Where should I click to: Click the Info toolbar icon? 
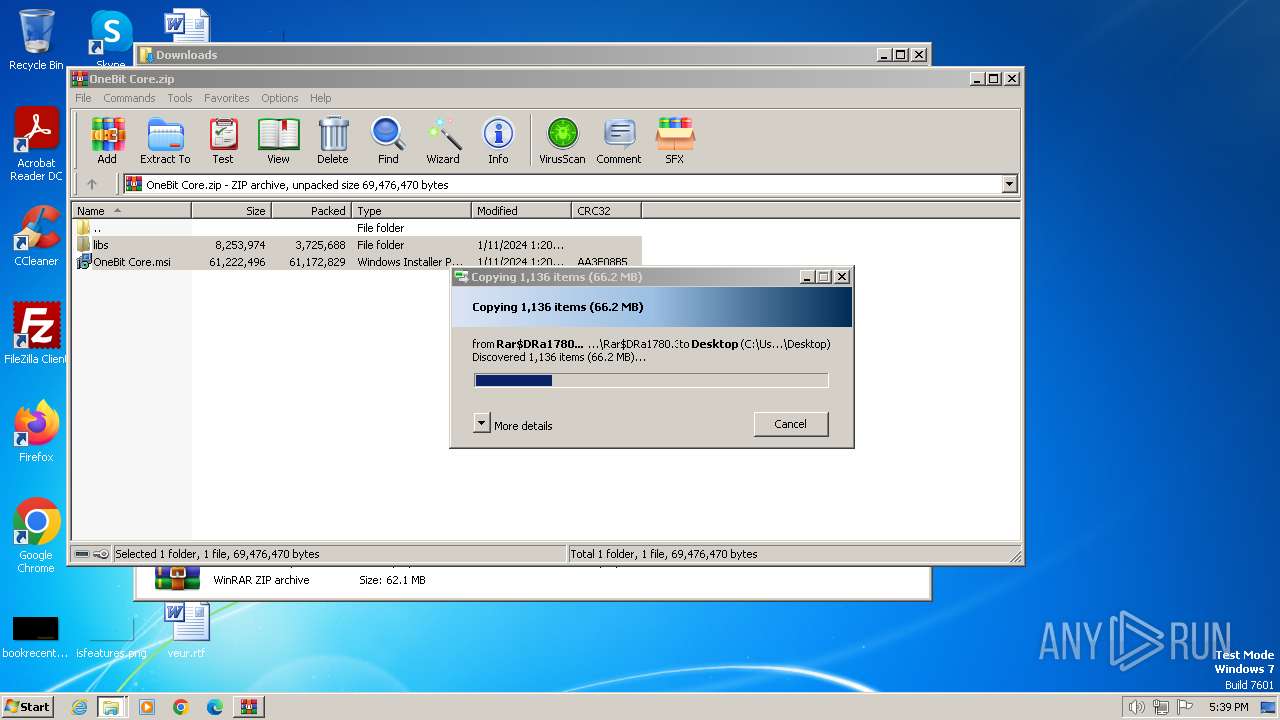point(498,141)
